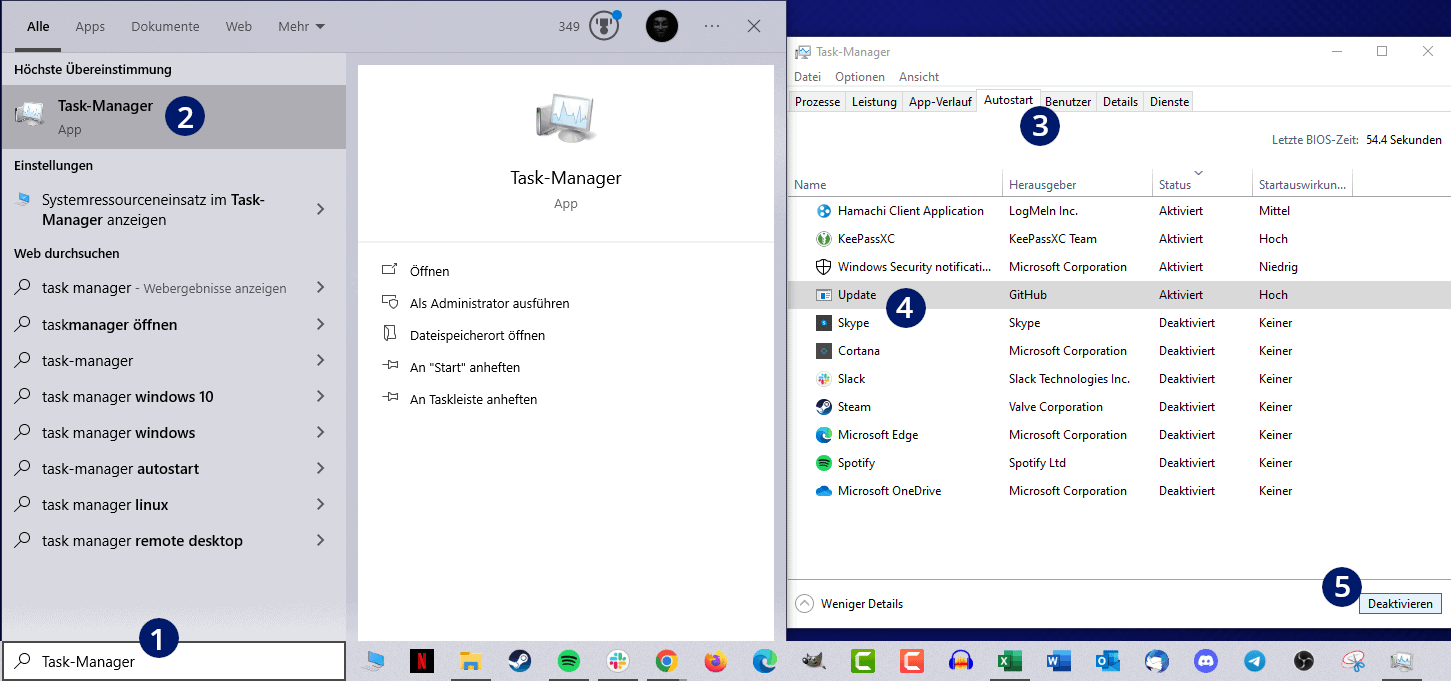Launch Firefox from the taskbar
Screen dimensions: 1451x681
(716, 661)
